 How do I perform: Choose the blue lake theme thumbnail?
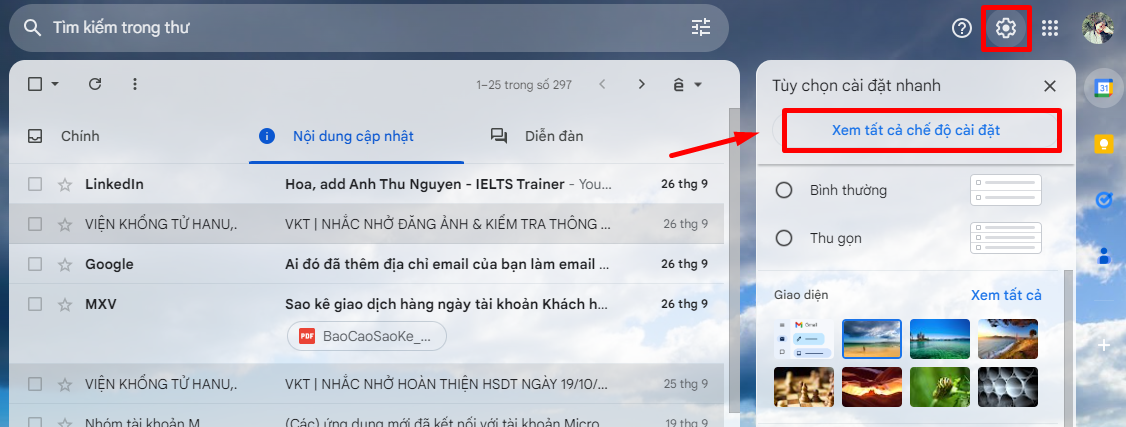pos(939,339)
